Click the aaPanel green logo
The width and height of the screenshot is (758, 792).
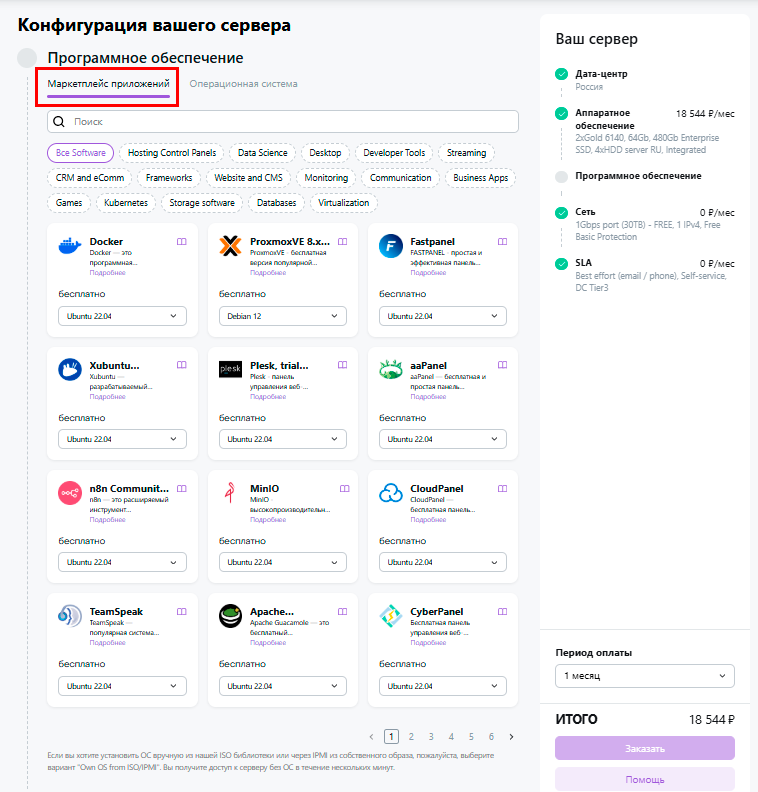(391, 369)
